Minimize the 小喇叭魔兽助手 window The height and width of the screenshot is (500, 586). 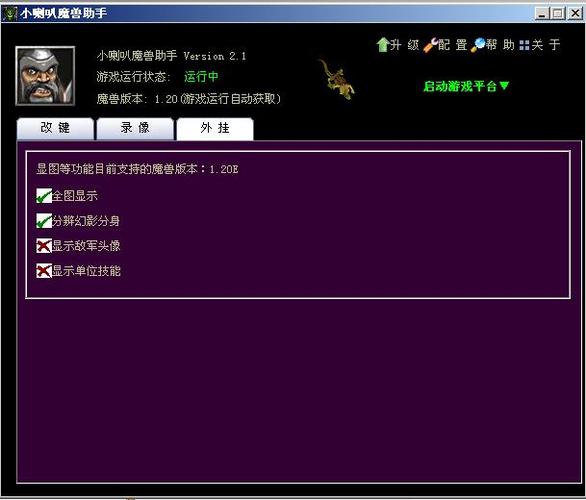coord(542,14)
